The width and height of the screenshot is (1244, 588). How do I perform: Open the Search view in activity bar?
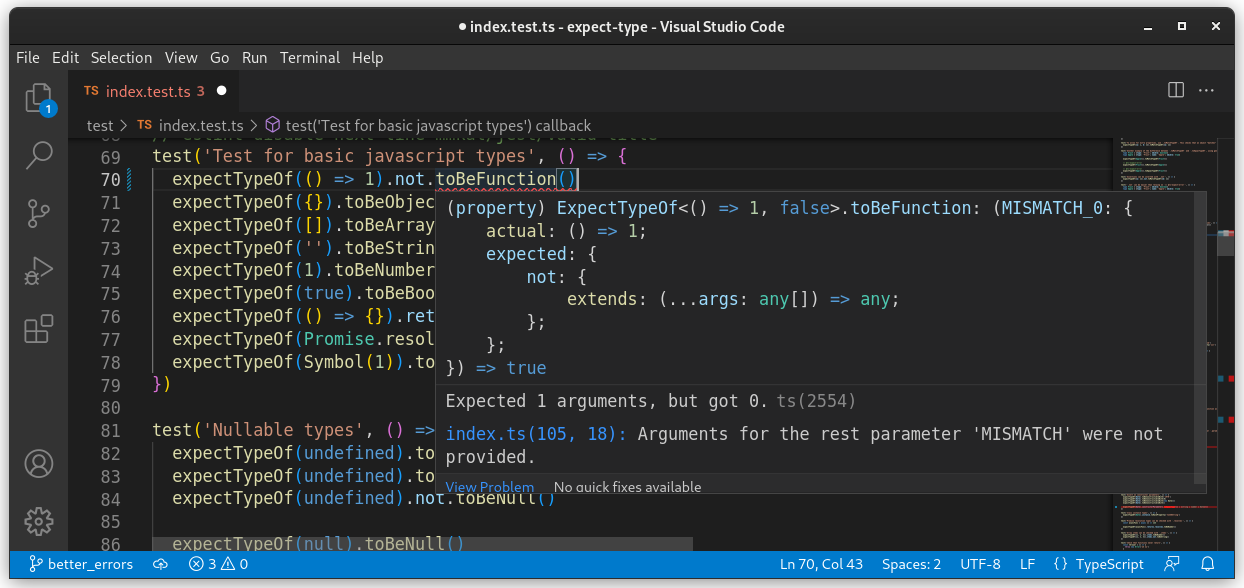coord(38,155)
